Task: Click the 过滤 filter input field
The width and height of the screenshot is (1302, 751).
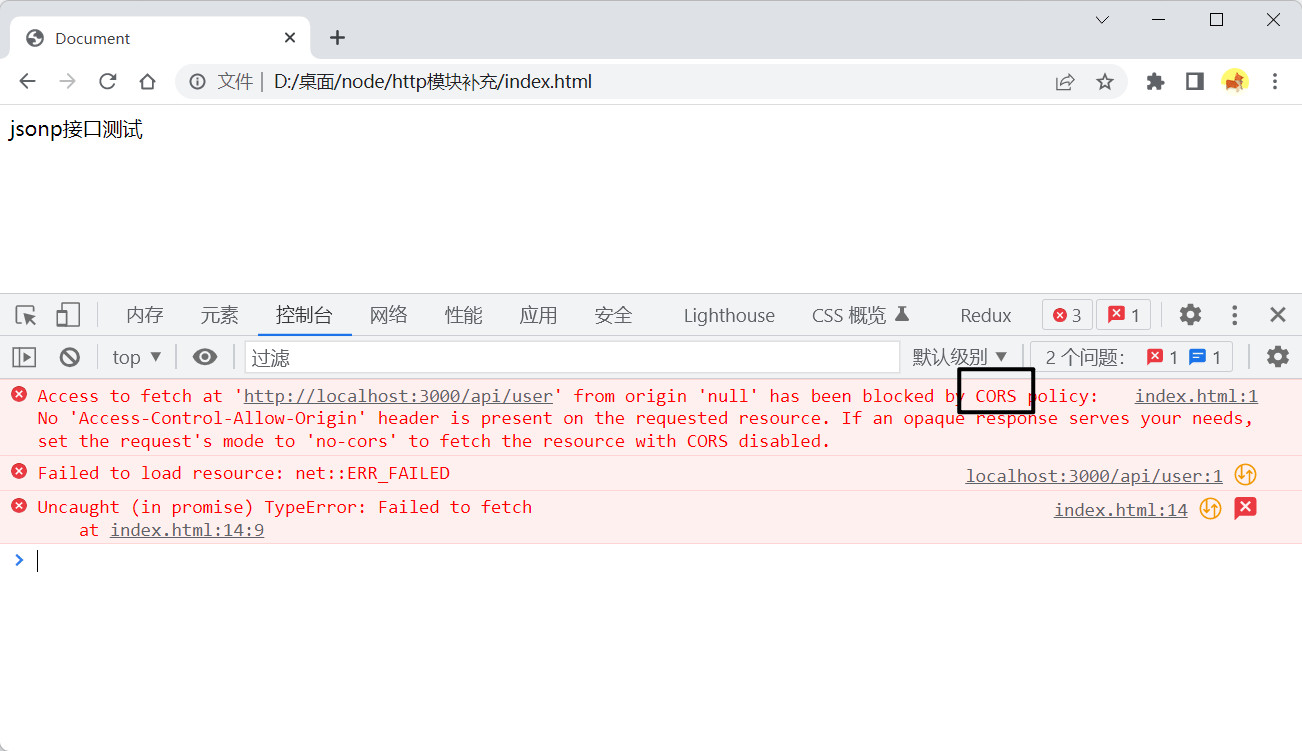Action: point(572,357)
